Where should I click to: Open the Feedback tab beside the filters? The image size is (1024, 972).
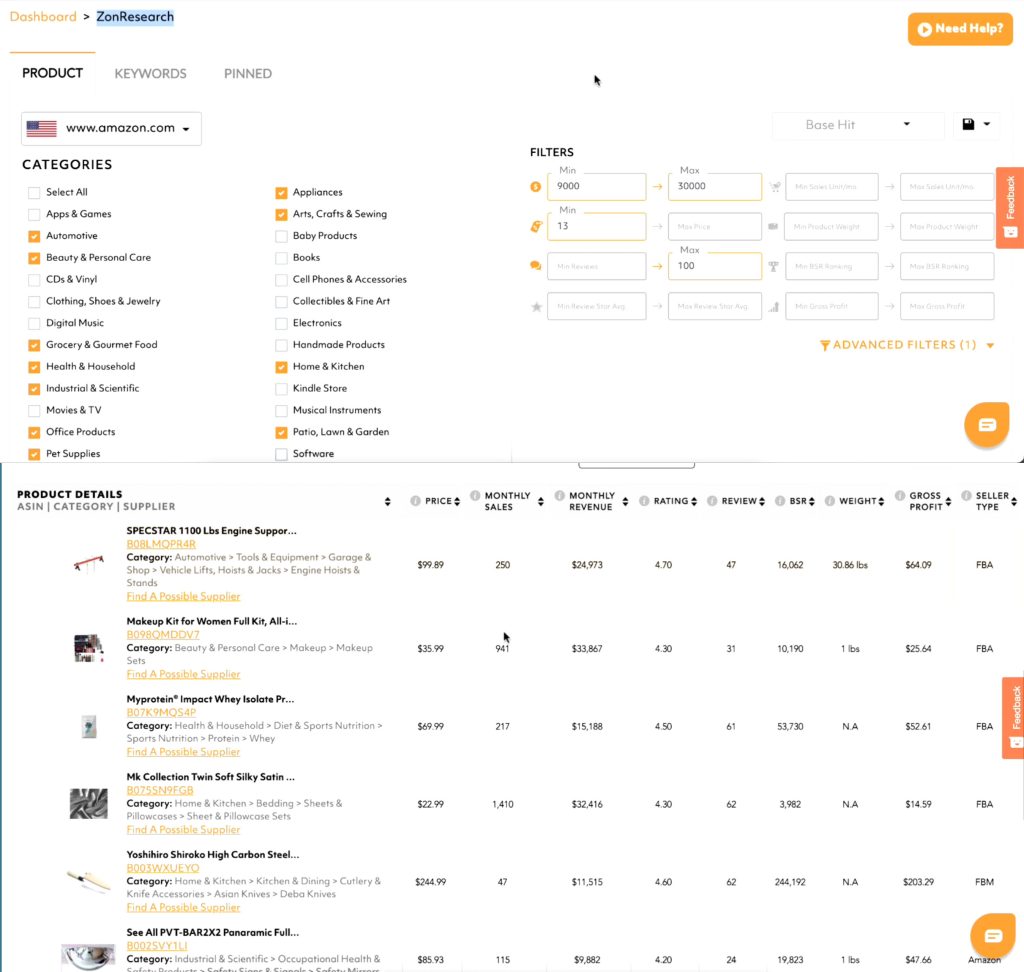1010,208
